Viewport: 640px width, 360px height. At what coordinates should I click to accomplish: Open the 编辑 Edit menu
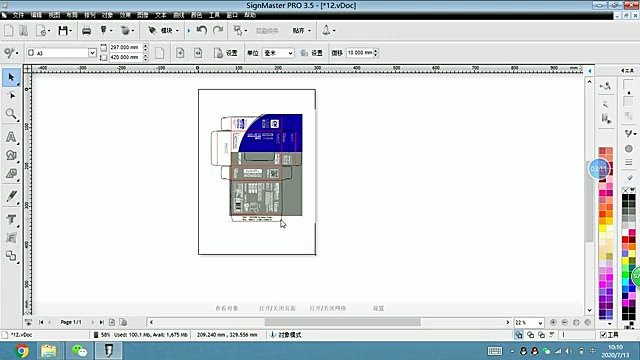[36, 15]
